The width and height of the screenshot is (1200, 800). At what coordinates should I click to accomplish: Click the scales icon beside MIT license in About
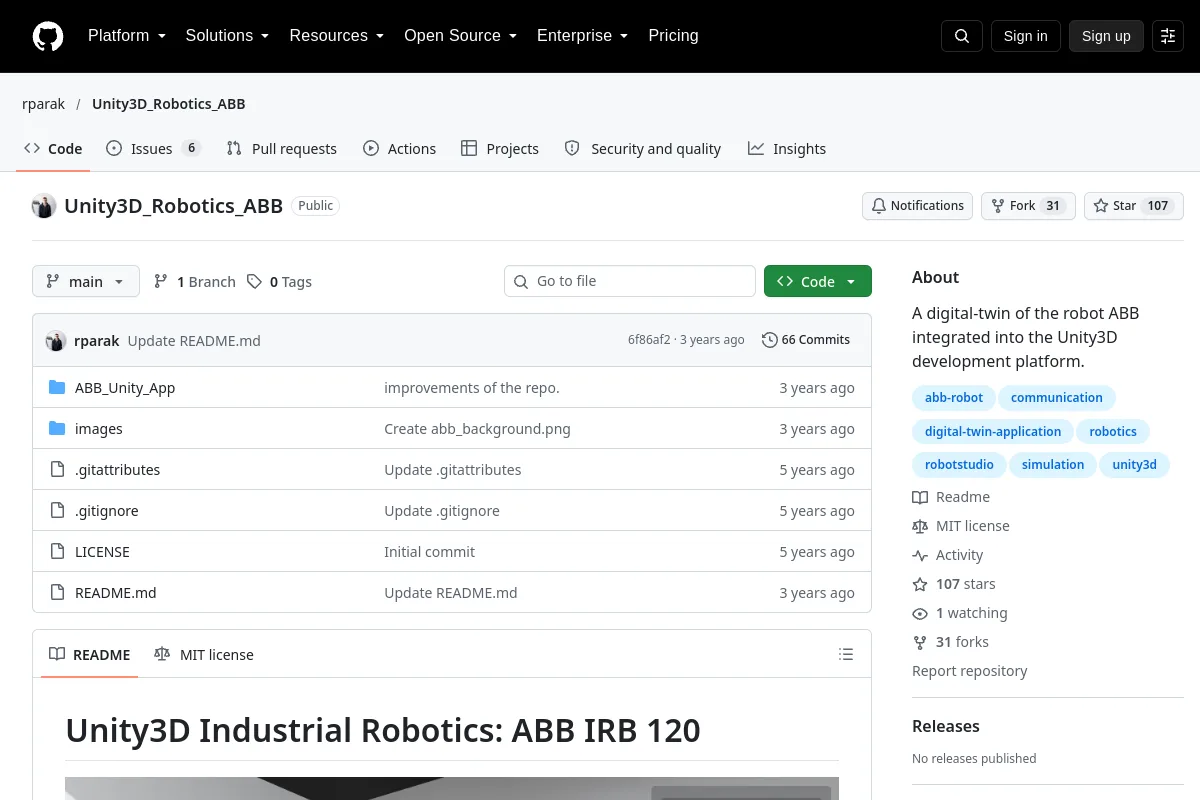[x=920, y=526]
